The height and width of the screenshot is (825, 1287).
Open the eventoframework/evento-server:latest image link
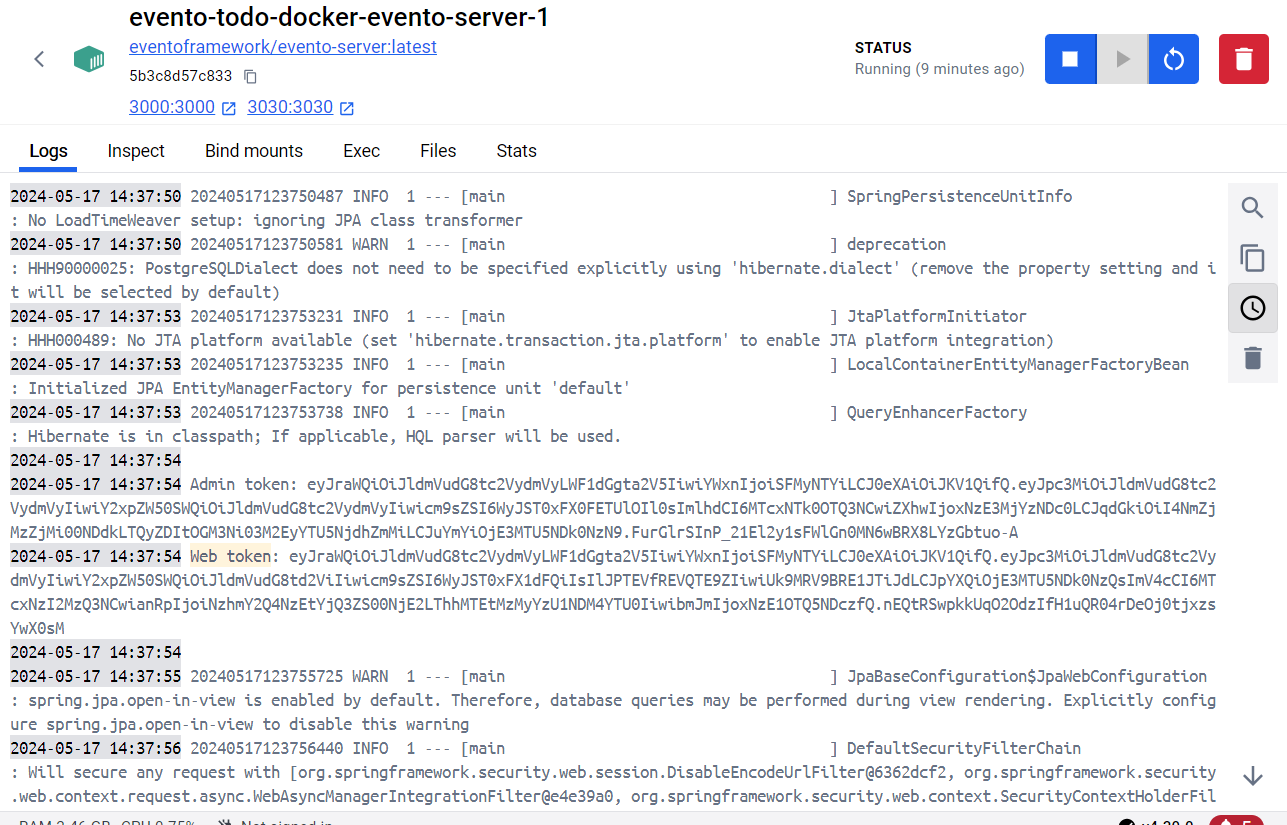(283, 47)
